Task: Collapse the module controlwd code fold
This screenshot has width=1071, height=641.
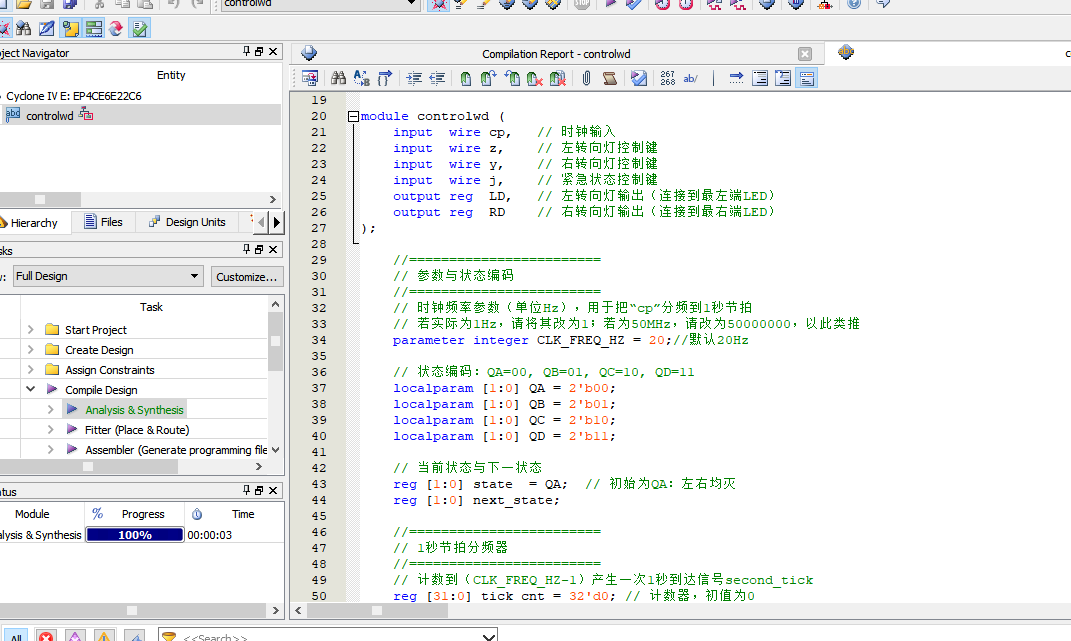Action: pos(353,116)
